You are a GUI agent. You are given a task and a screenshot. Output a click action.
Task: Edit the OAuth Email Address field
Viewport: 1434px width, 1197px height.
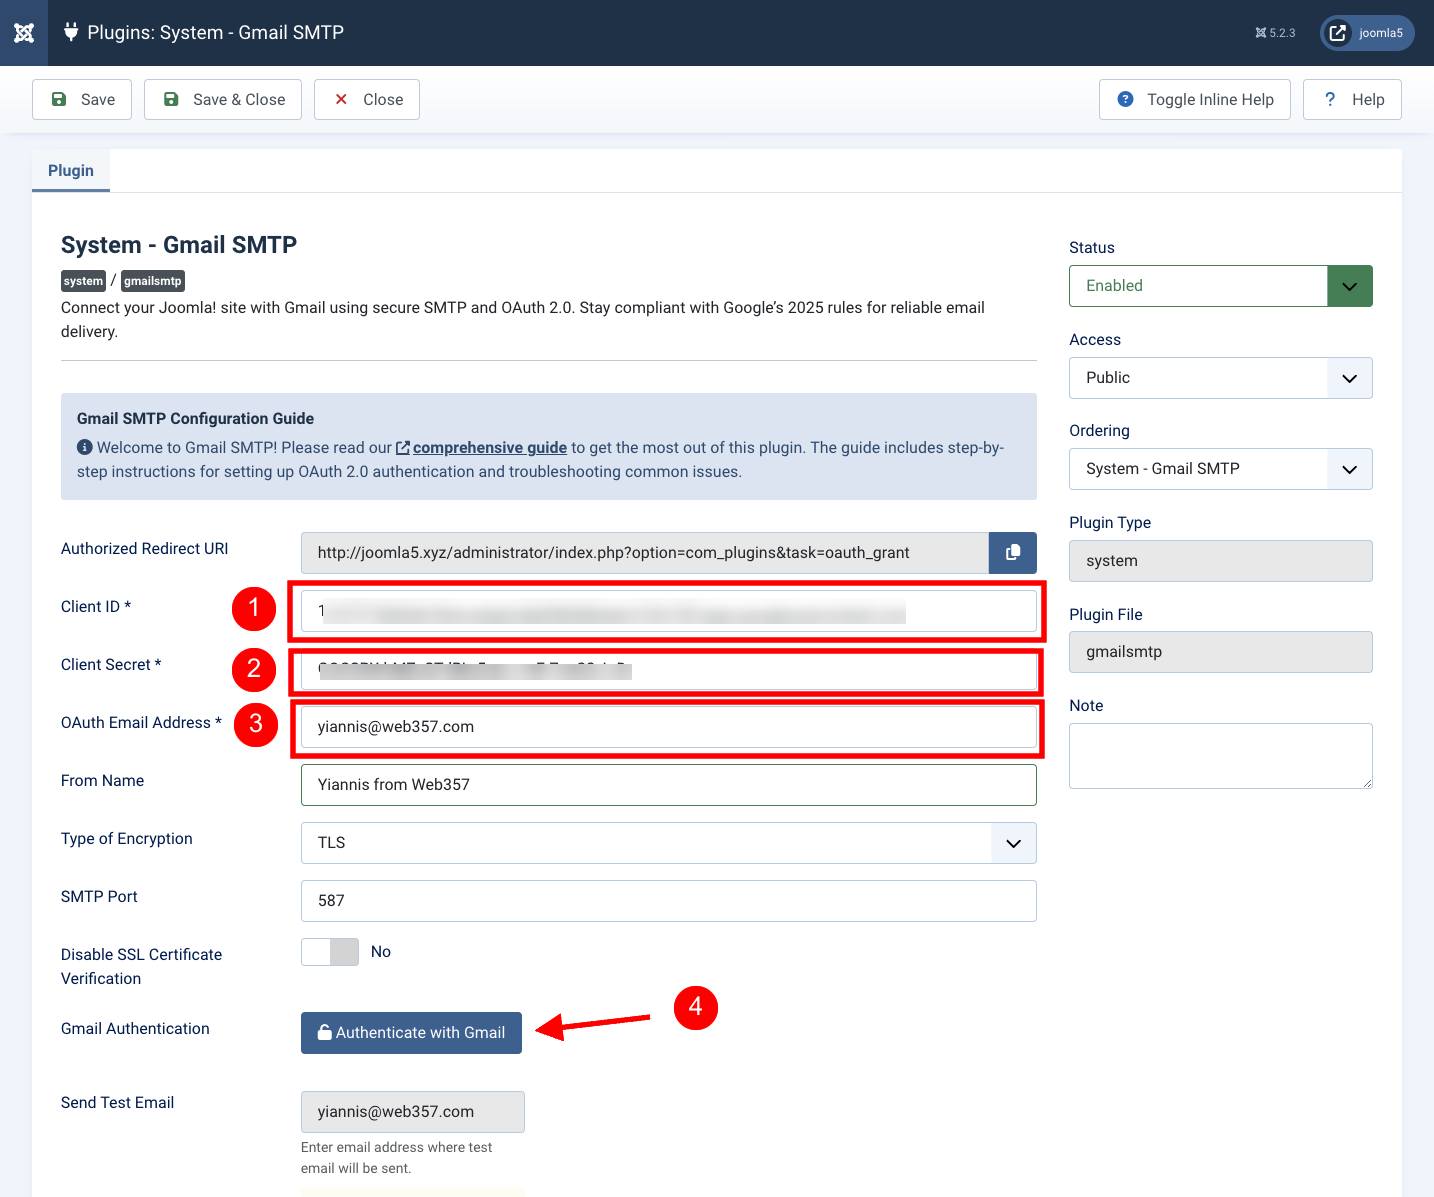pos(669,727)
